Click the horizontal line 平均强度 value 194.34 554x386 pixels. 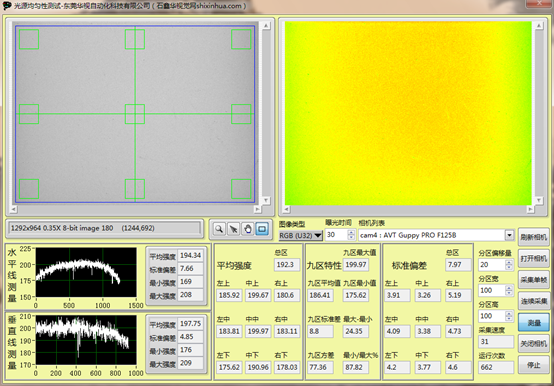[x=190, y=255]
